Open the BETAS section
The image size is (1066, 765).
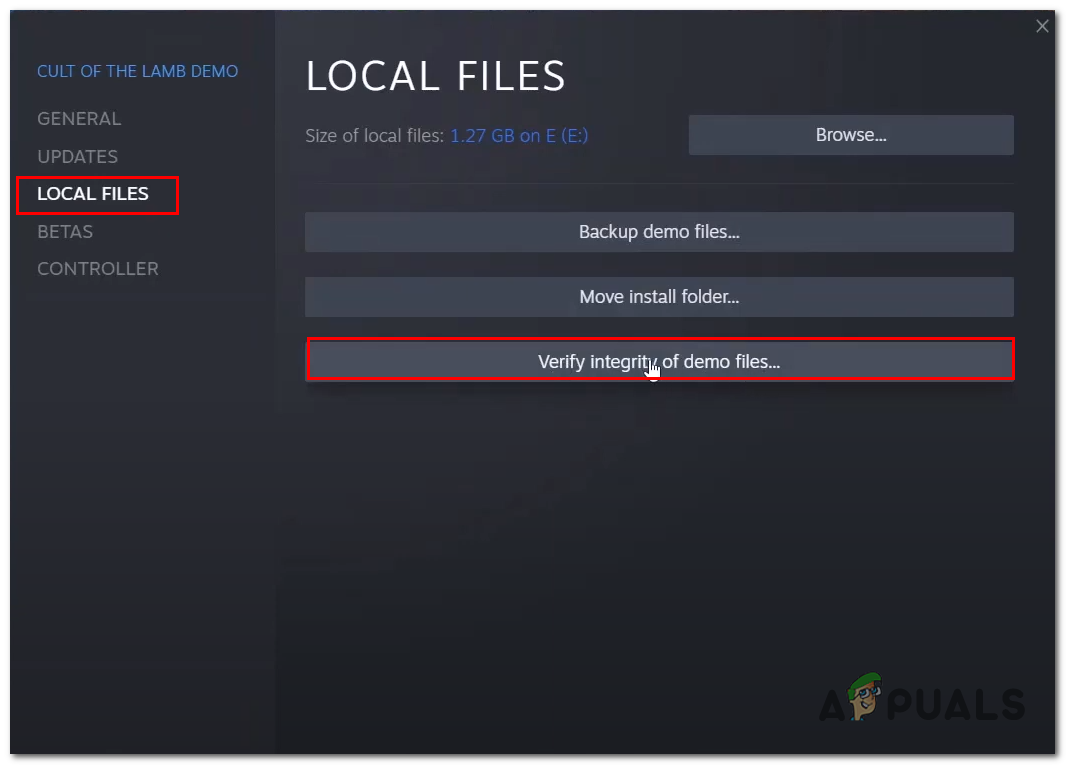tap(65, 231)
